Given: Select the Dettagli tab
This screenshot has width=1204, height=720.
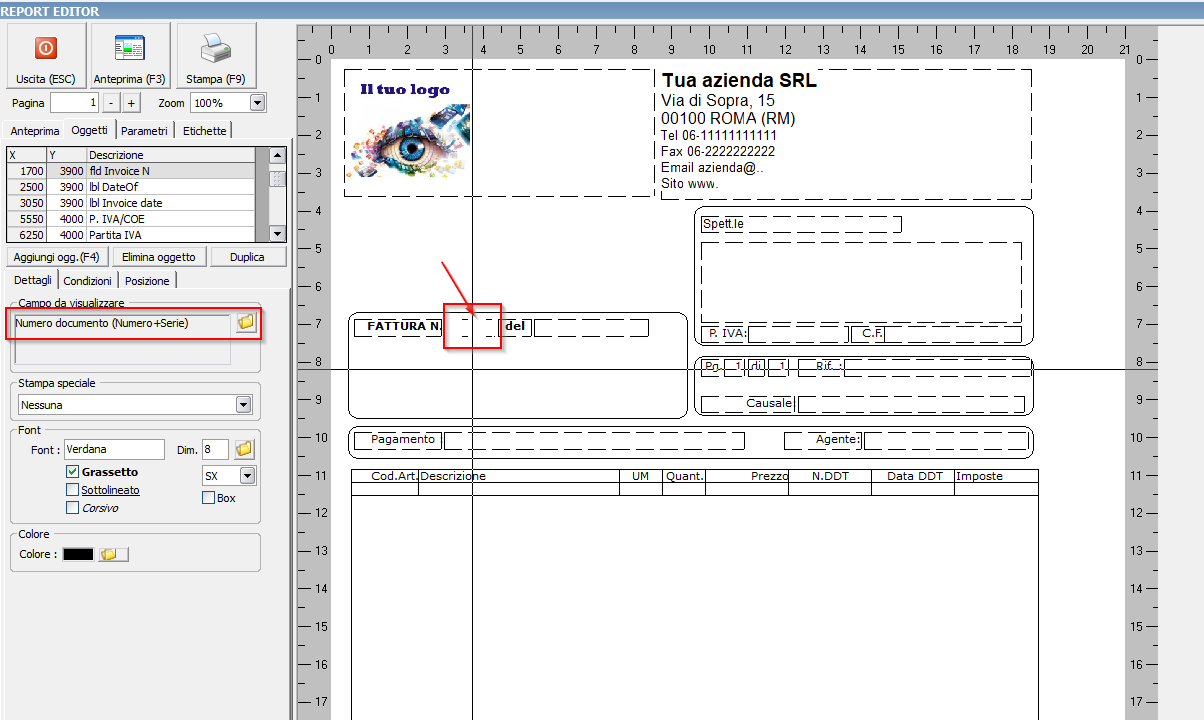Looking at the screenshot, I should pyautogui.click(x=33, y=280).
